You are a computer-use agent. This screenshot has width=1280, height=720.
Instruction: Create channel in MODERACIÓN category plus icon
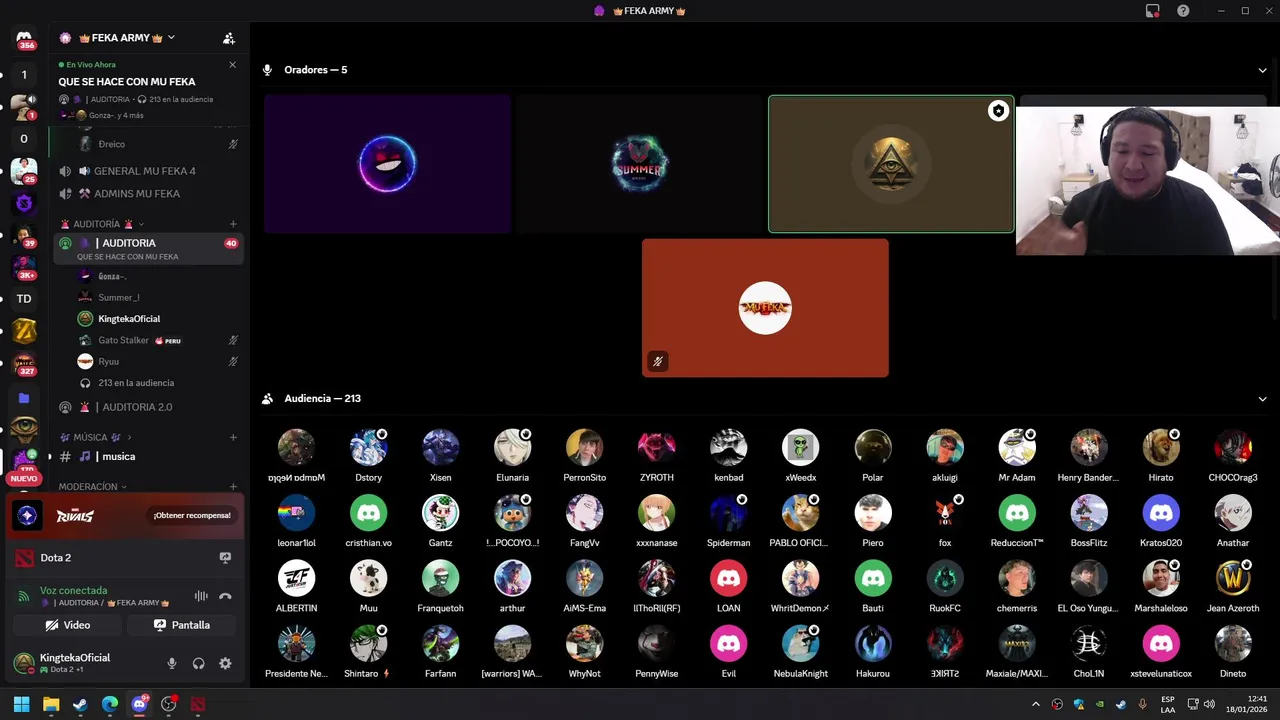(x=233, y=486)
